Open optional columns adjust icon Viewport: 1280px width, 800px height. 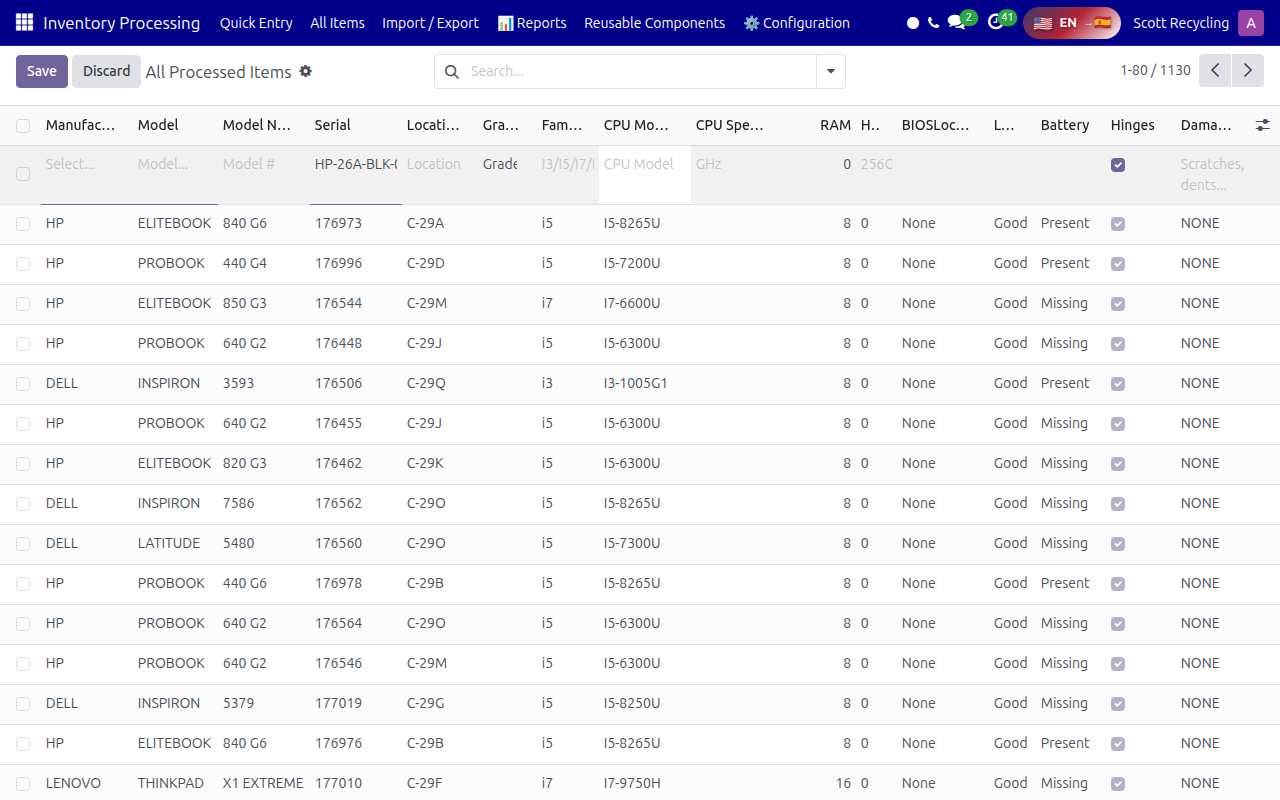[1263, 125]
